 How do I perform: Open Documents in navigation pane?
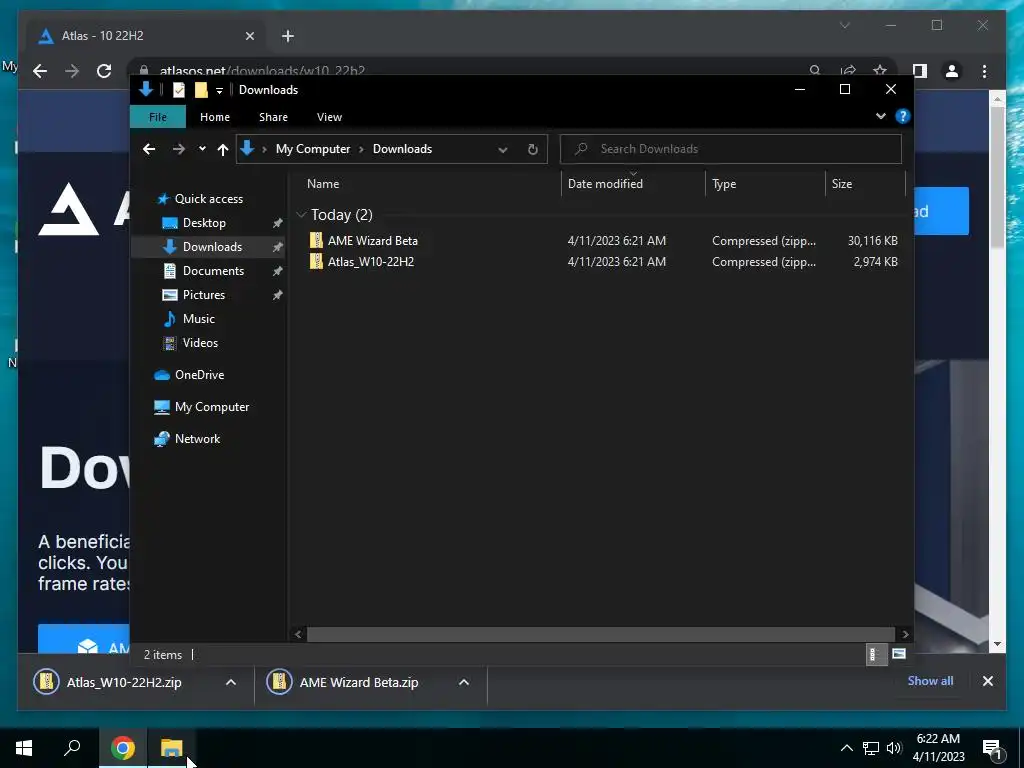(214, 270)
